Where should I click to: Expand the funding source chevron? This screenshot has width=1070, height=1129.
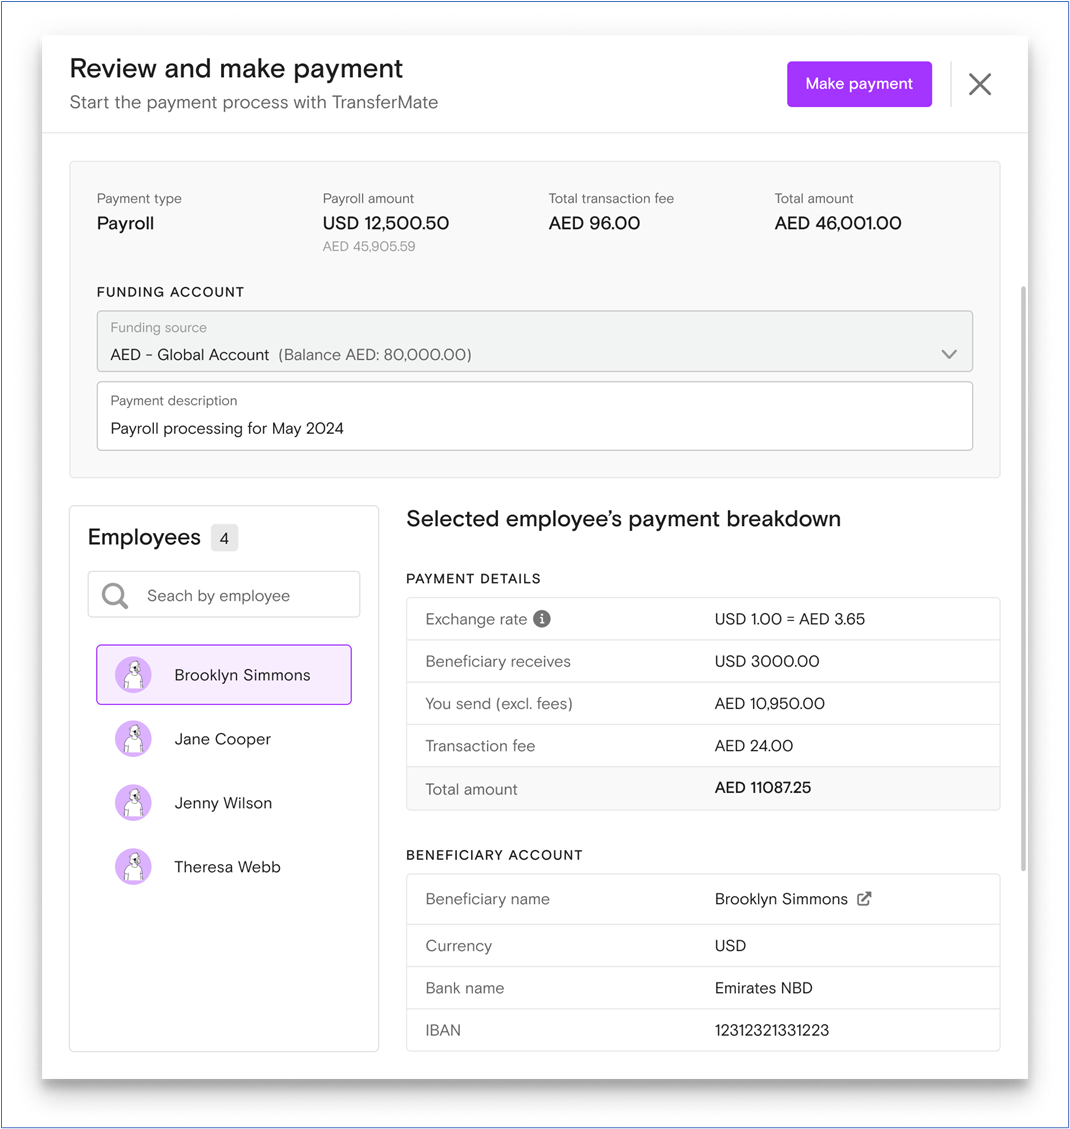(949, 354)
